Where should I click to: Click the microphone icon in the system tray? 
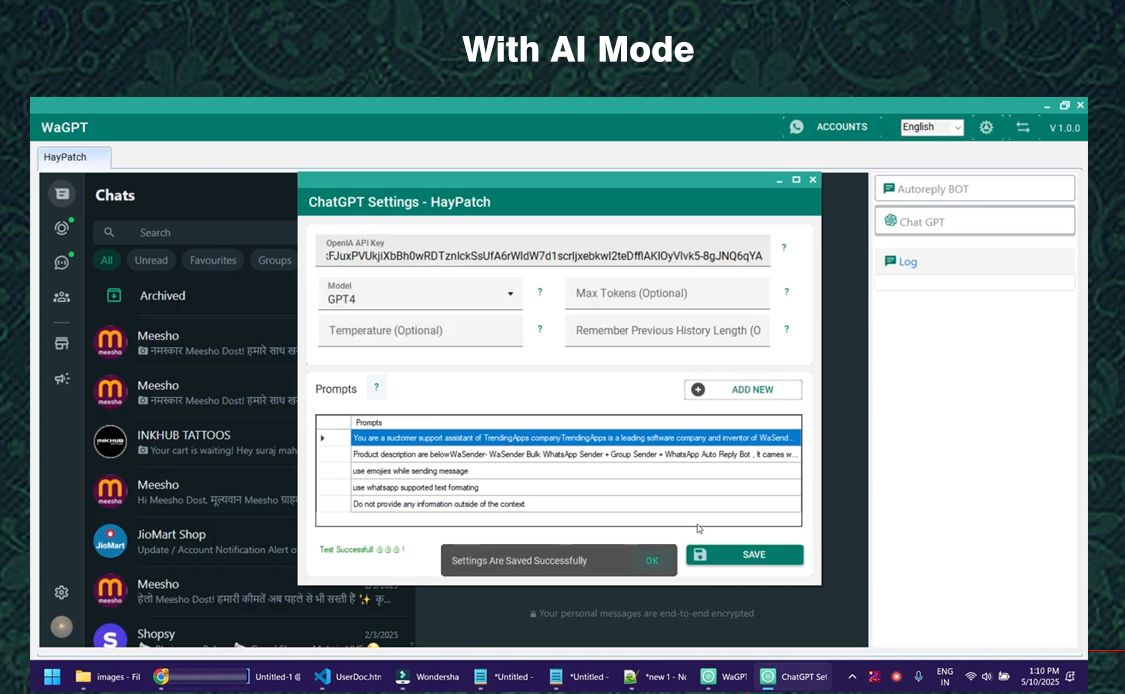(918, 677)
